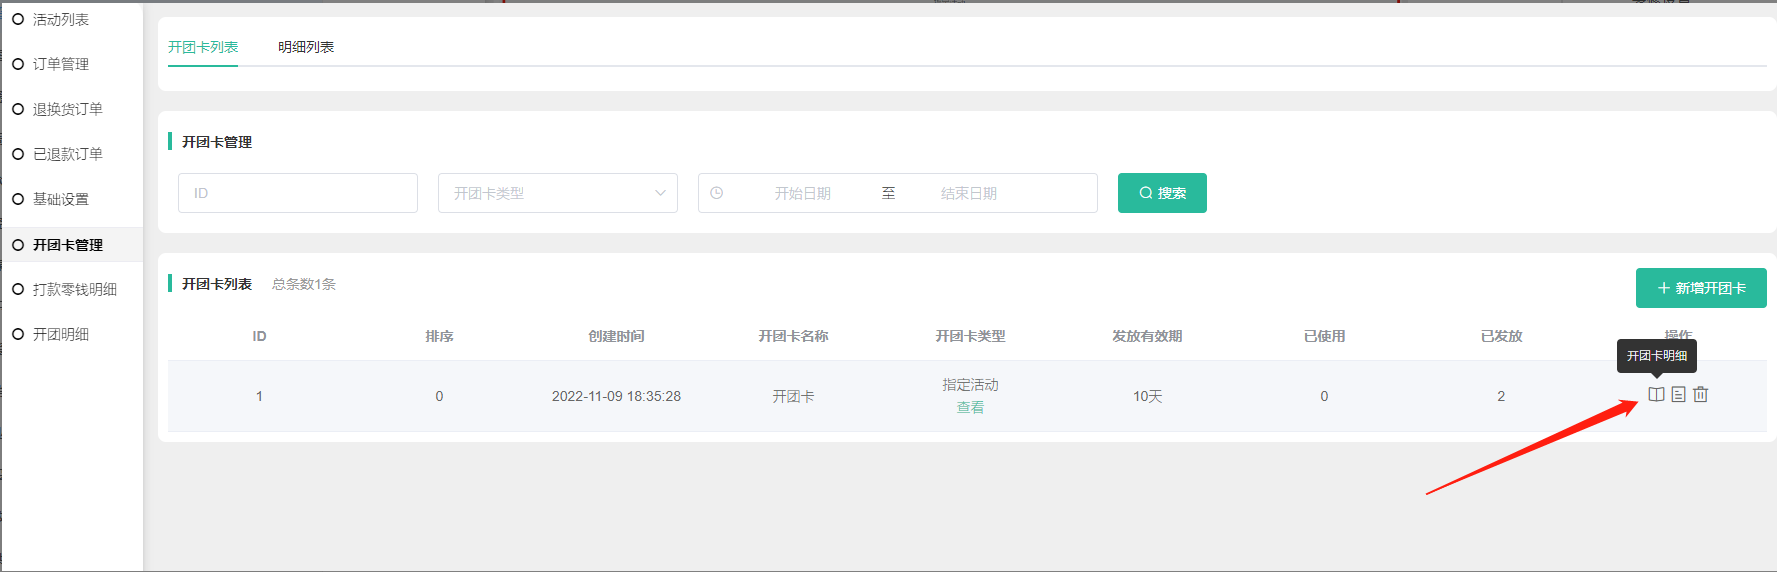Go to 打款零钱明细 in sidebar
Screen dimensions: 1777x572
click(75, 289)
